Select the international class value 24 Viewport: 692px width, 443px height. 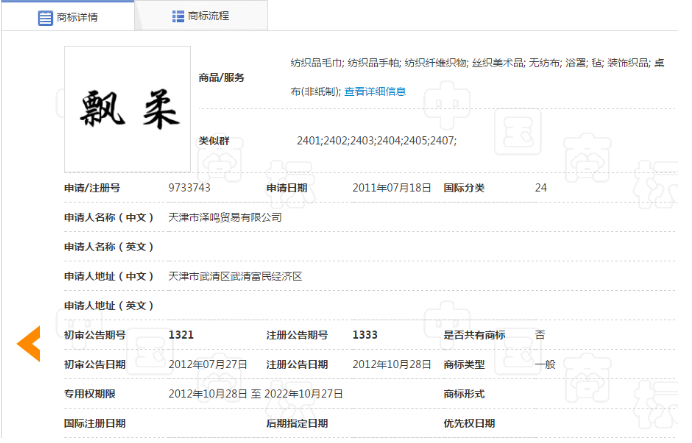coord(541,188)
